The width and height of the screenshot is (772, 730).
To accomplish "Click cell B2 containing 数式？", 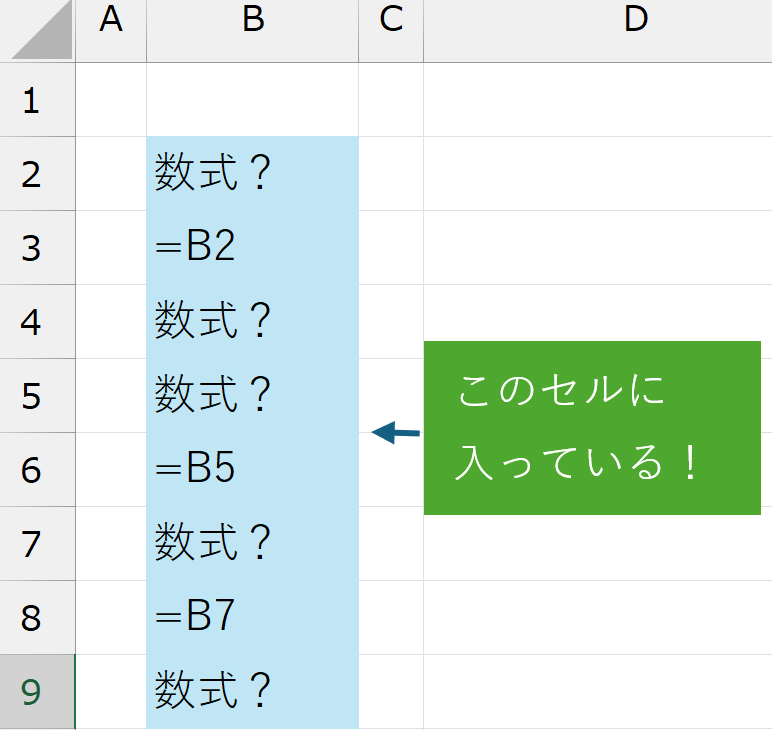I will (252, 174).
